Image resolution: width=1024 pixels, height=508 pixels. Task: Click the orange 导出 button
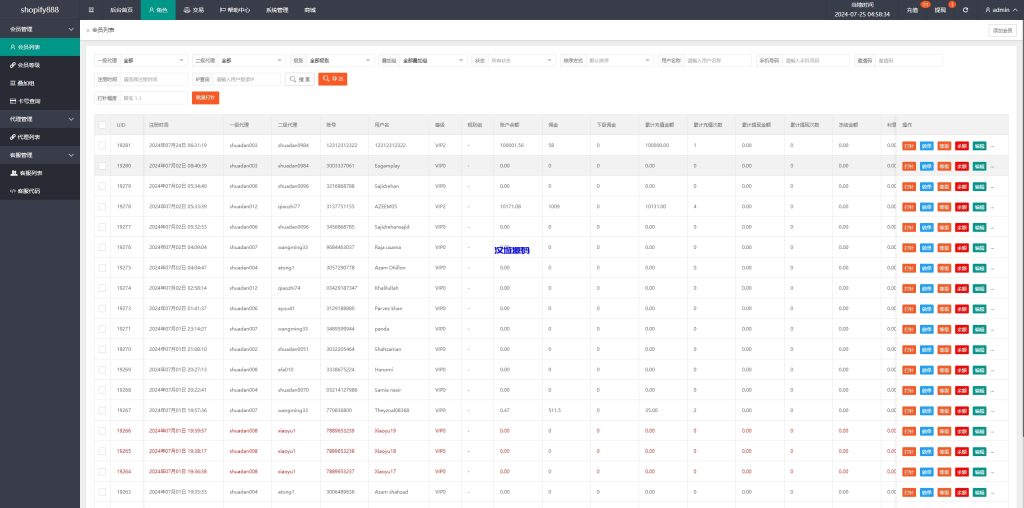[332, 79]
